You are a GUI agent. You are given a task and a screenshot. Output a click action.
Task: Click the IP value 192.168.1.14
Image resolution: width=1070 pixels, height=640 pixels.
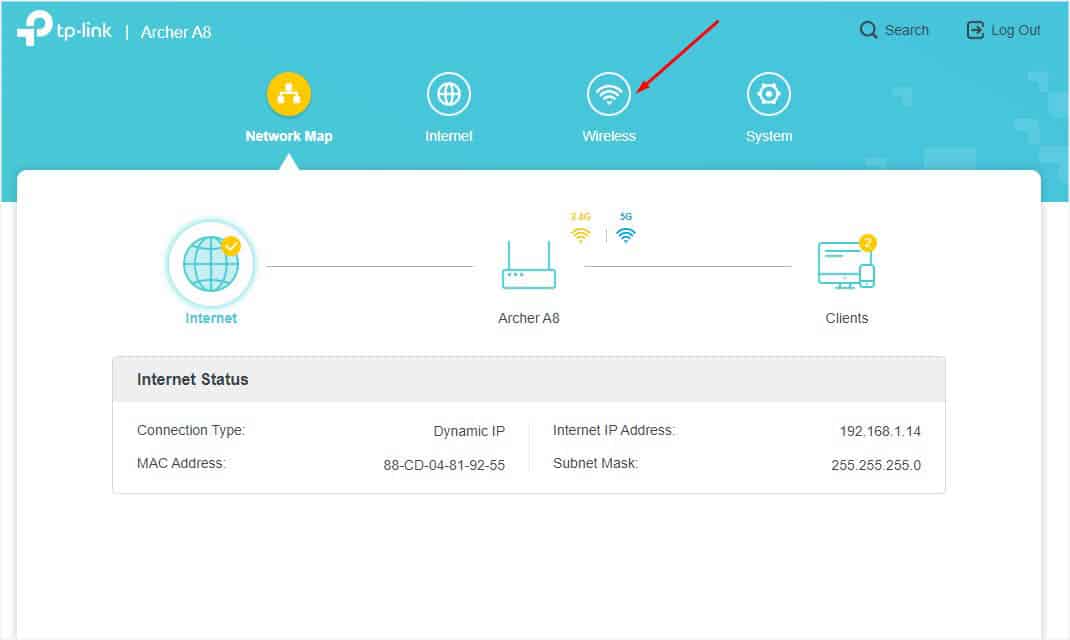click(x=880, y=431)
